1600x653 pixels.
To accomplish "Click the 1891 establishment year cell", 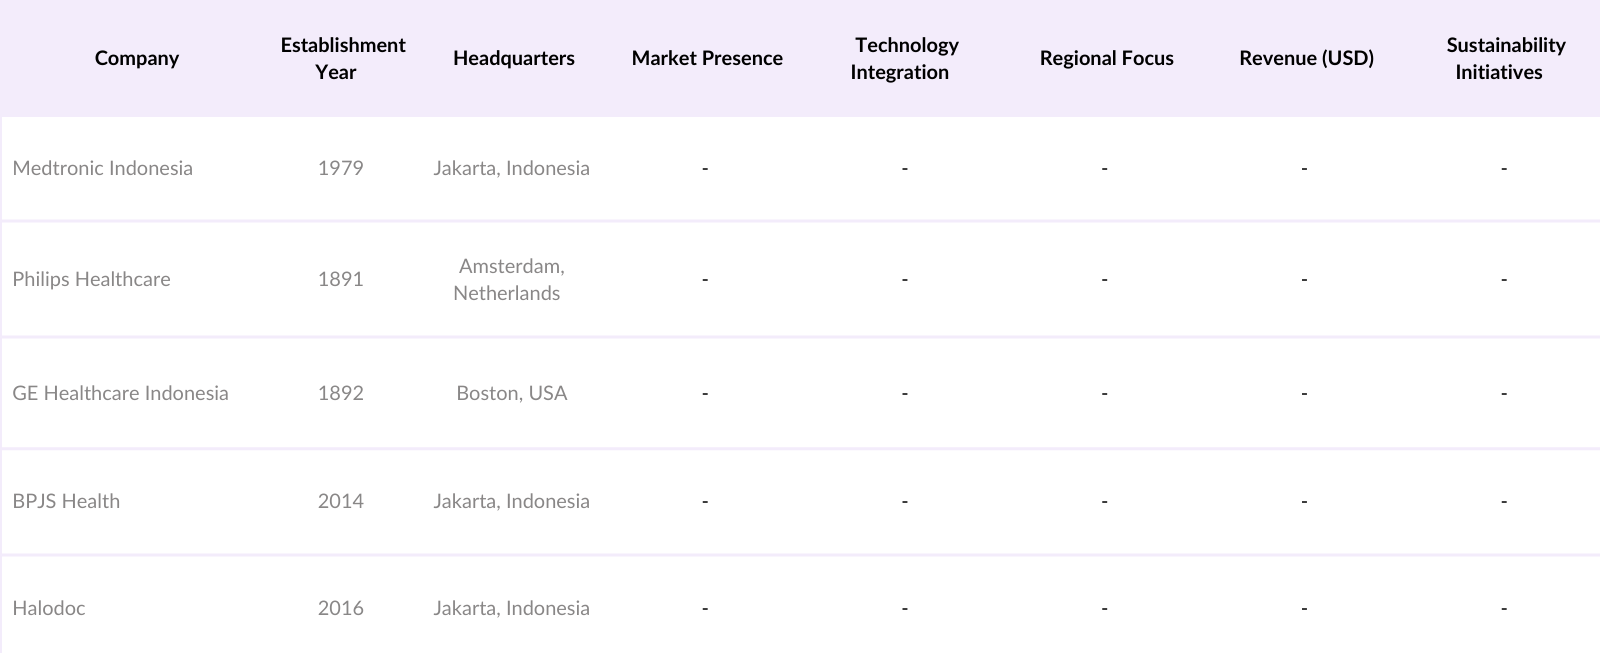I will point(340,279).
